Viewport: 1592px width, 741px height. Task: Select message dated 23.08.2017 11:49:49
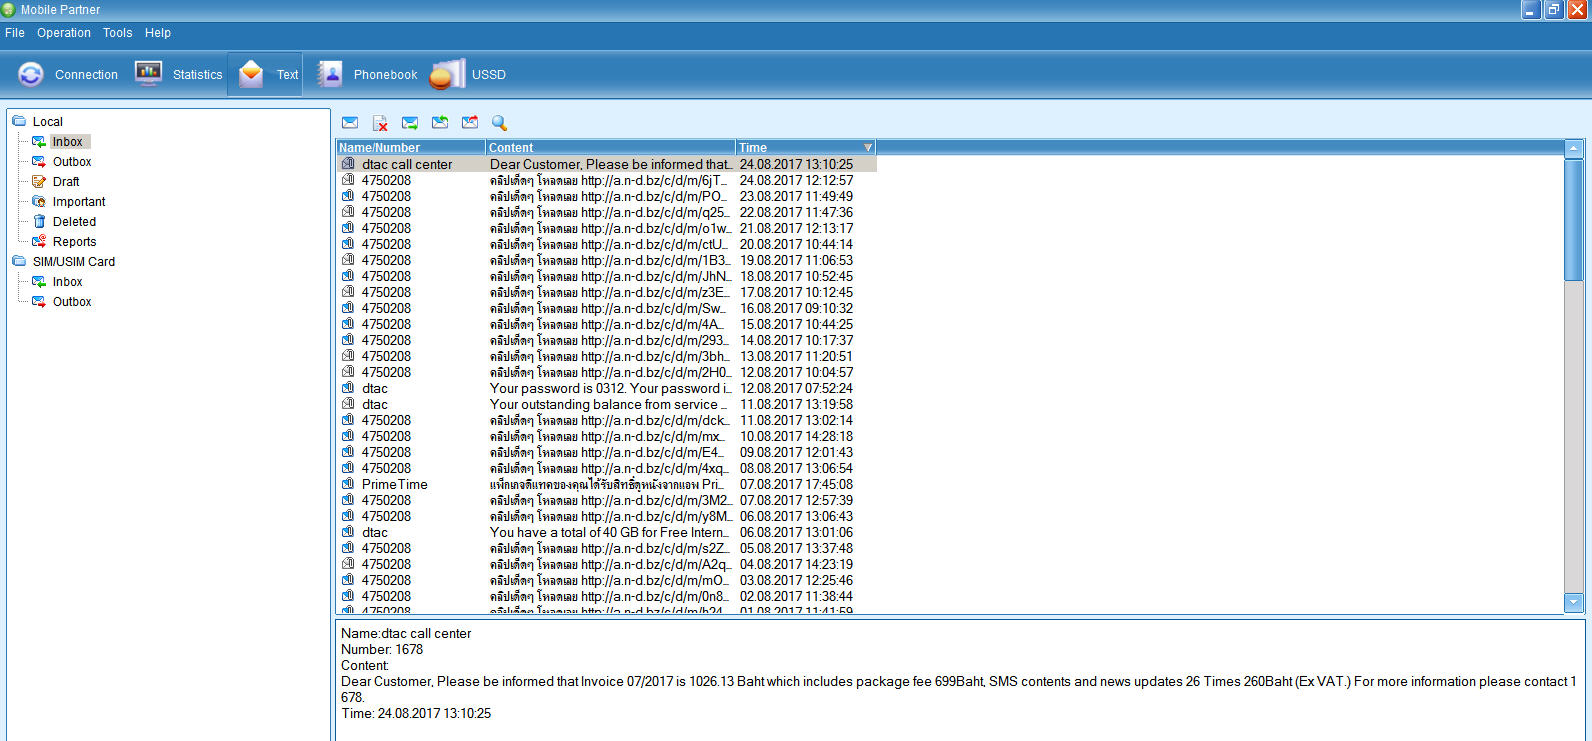click(x=606, y=196)
